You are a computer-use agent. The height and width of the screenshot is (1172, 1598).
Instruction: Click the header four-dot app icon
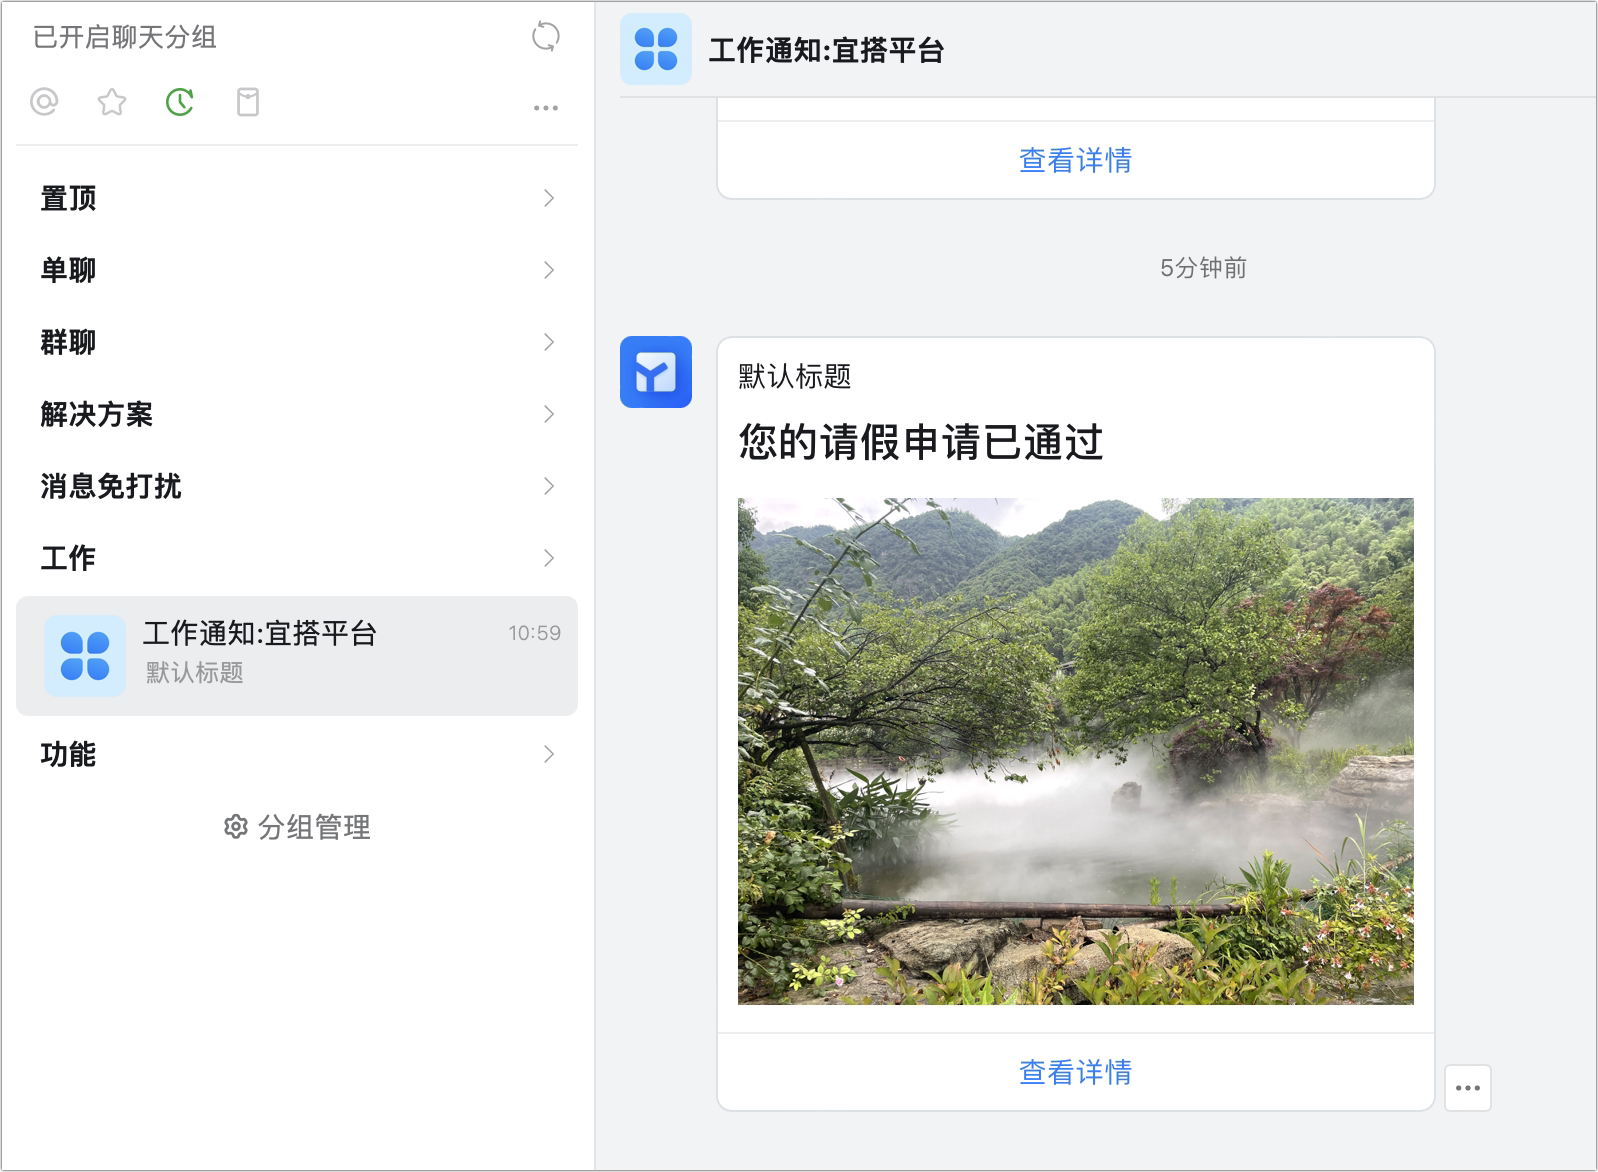[x=656, y=49]
